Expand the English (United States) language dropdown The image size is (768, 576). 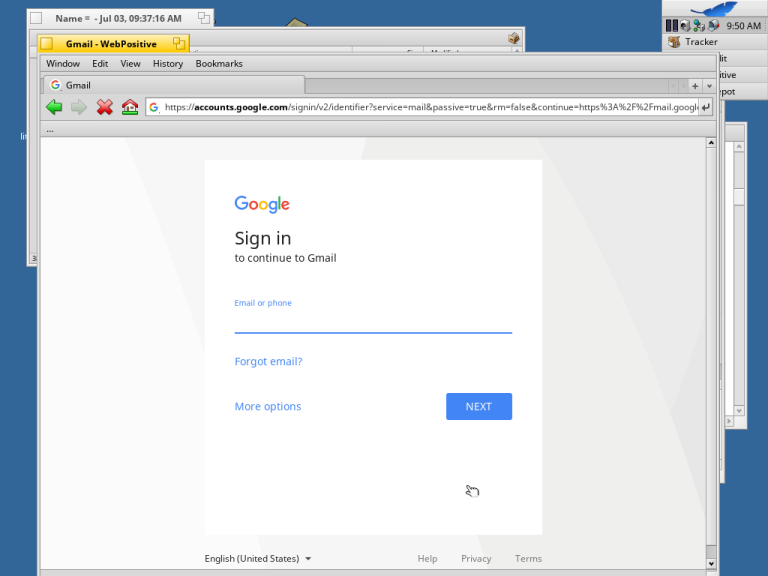pyautogui.click(x=258, y=559)
